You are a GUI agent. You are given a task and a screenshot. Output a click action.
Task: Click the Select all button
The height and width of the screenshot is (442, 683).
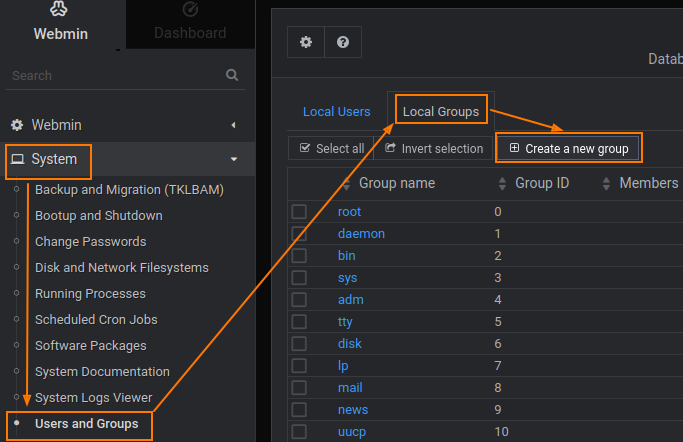[331, 148]
